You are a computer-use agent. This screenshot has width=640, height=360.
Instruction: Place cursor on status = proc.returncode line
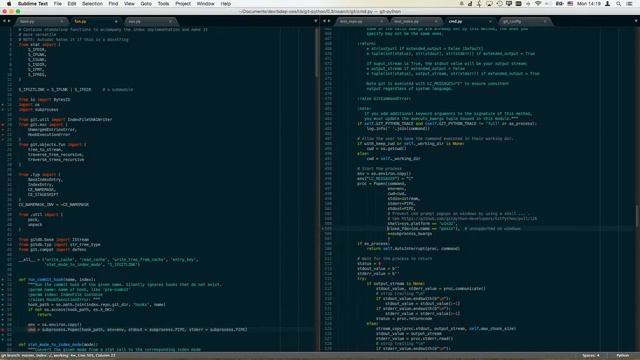(404, 318)
